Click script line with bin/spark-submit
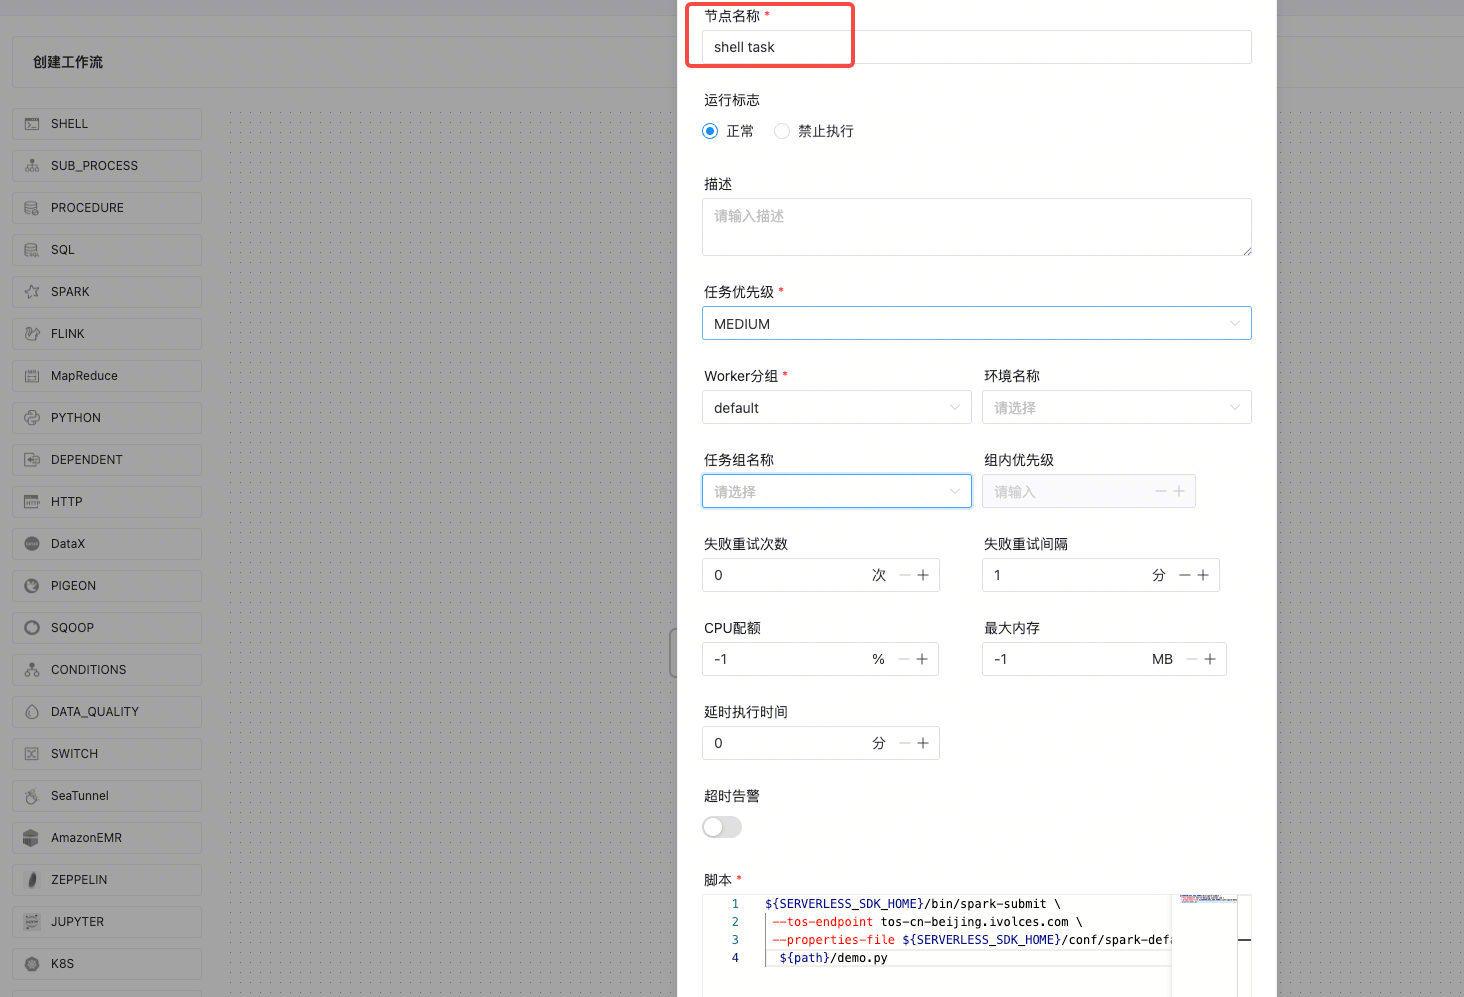1464x997 pixels. (913, 904)
